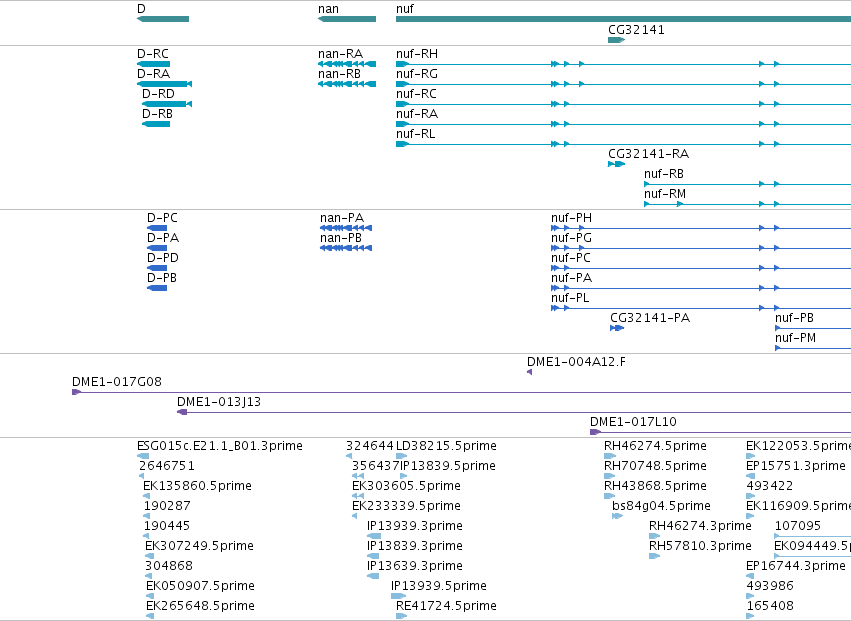Click EST RH46274.3prime
The image size is (851, 621).
[x=655, y=536]
